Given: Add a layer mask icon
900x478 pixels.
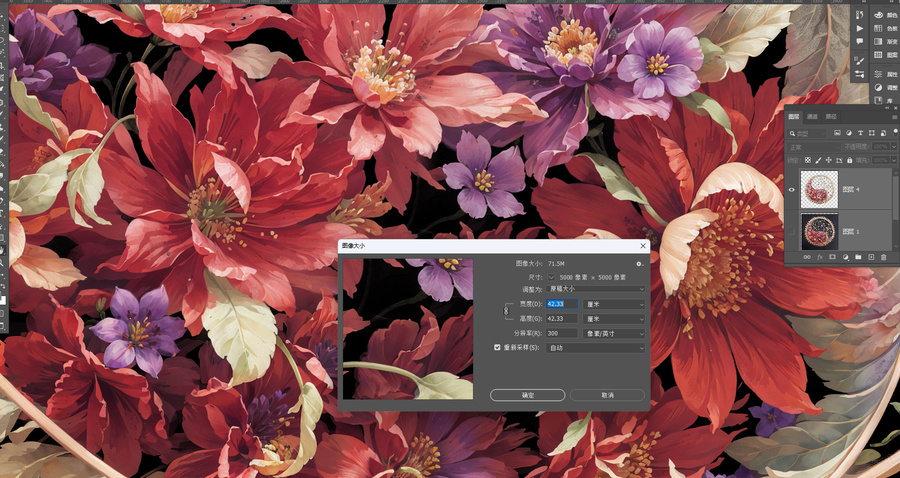Looking at the screenshot, I should 832,257.
